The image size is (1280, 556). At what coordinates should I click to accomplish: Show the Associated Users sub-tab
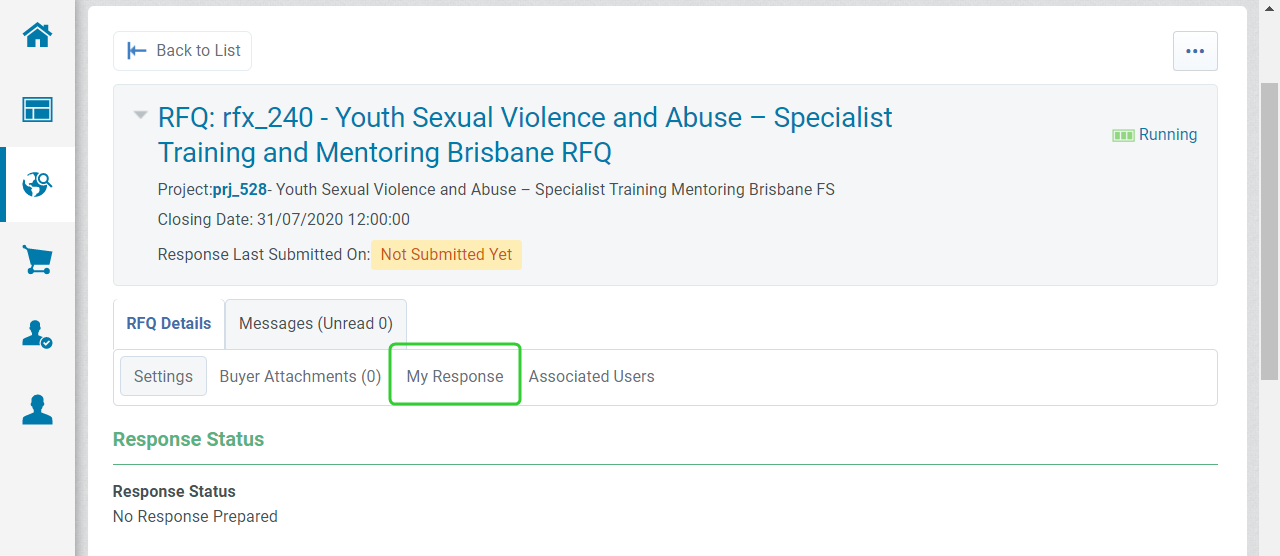coord(591,376)
